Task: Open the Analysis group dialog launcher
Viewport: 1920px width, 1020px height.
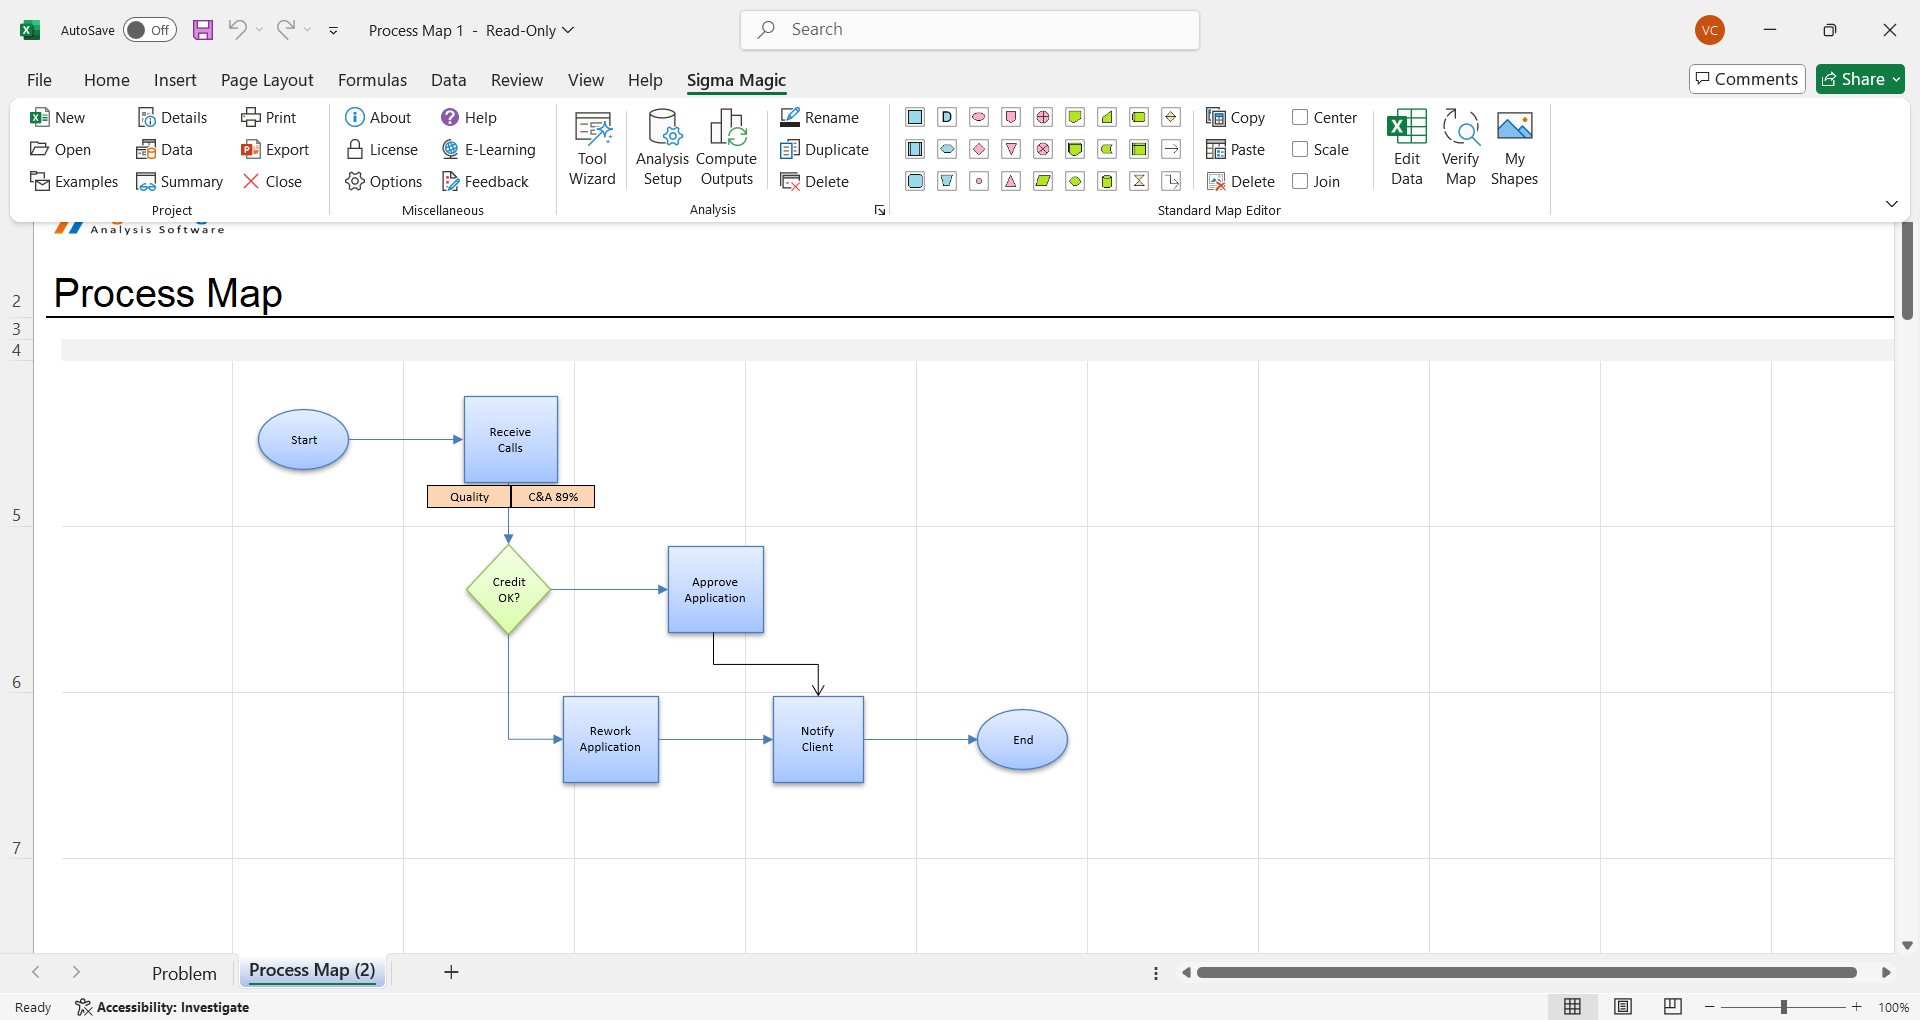Action: pyautogui.click(x=880, y=210)
